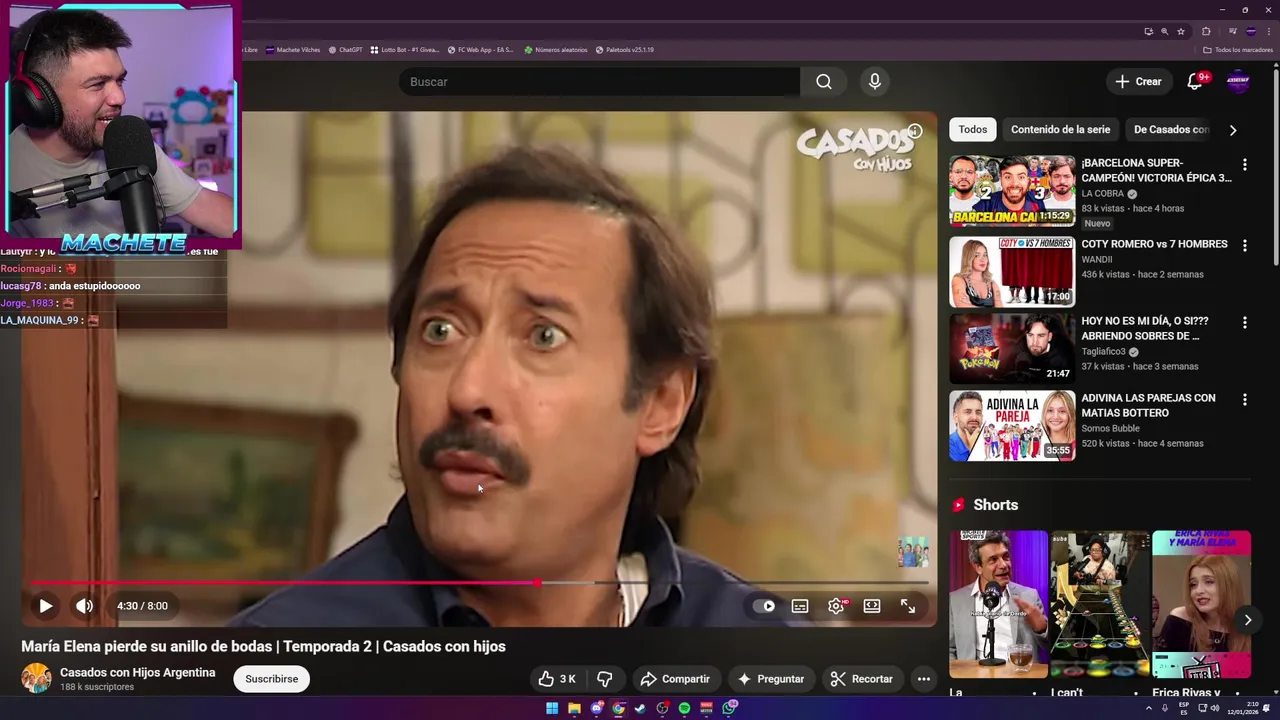
Task: Show hidden system tray icons
Action: pos(1149,708)
